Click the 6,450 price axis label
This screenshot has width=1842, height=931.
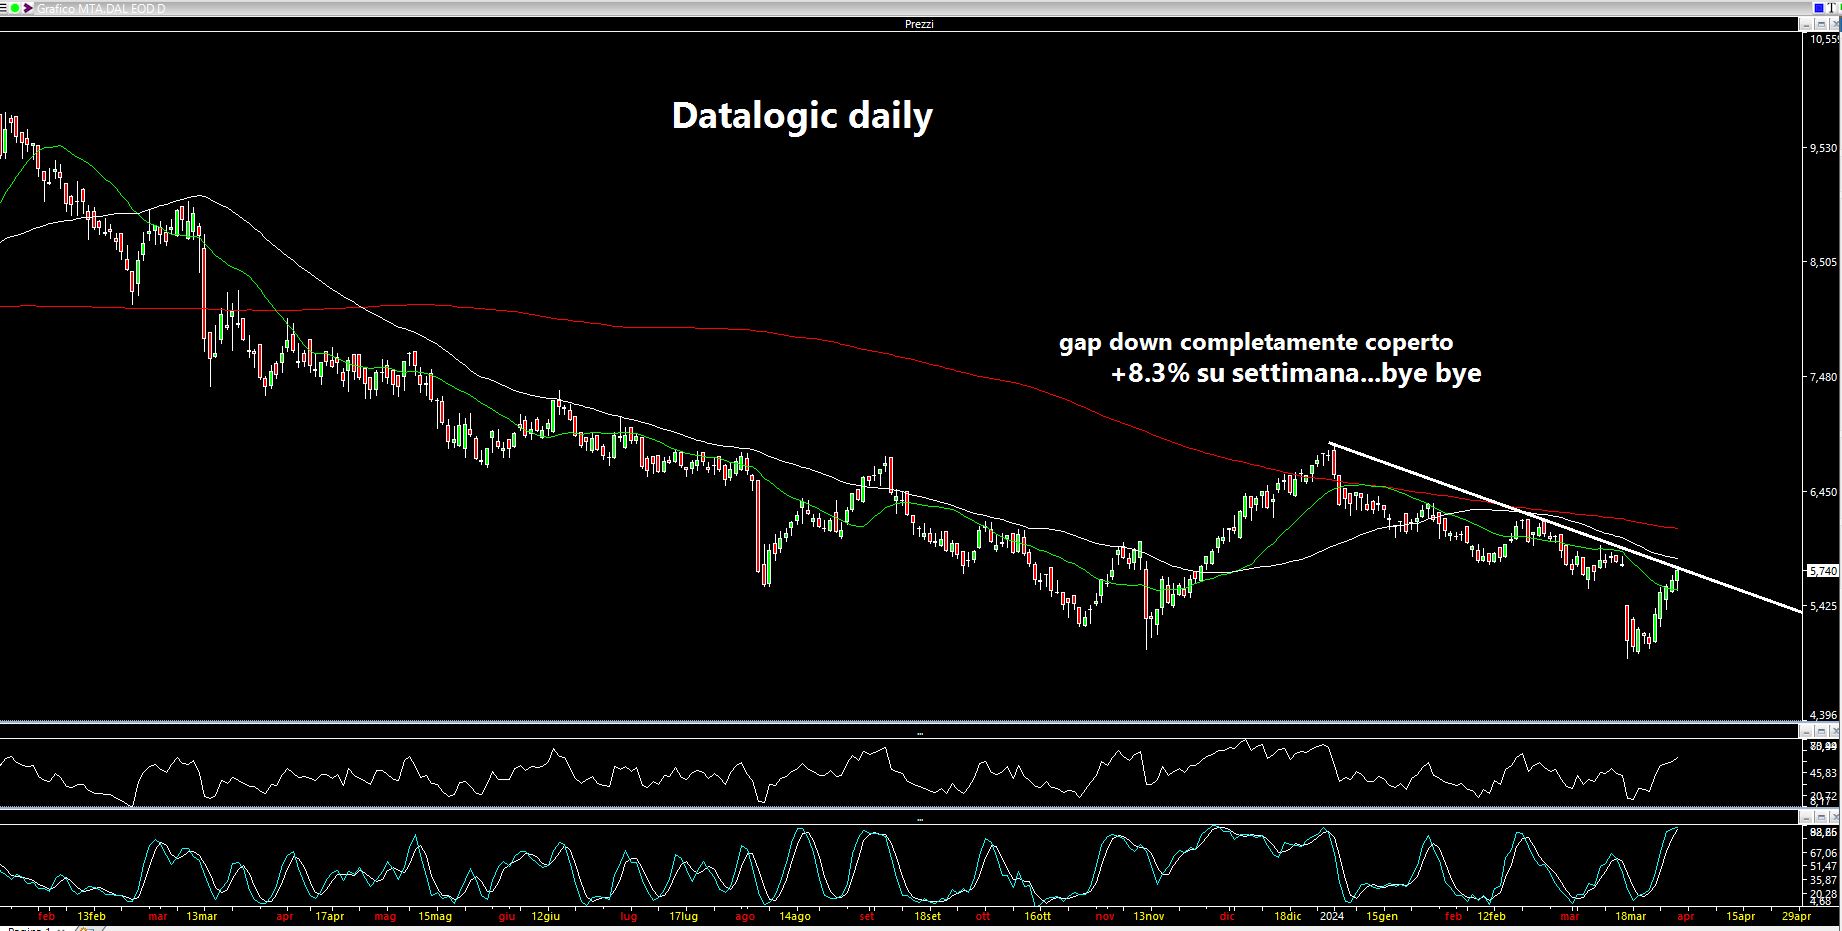(1823, 492)
